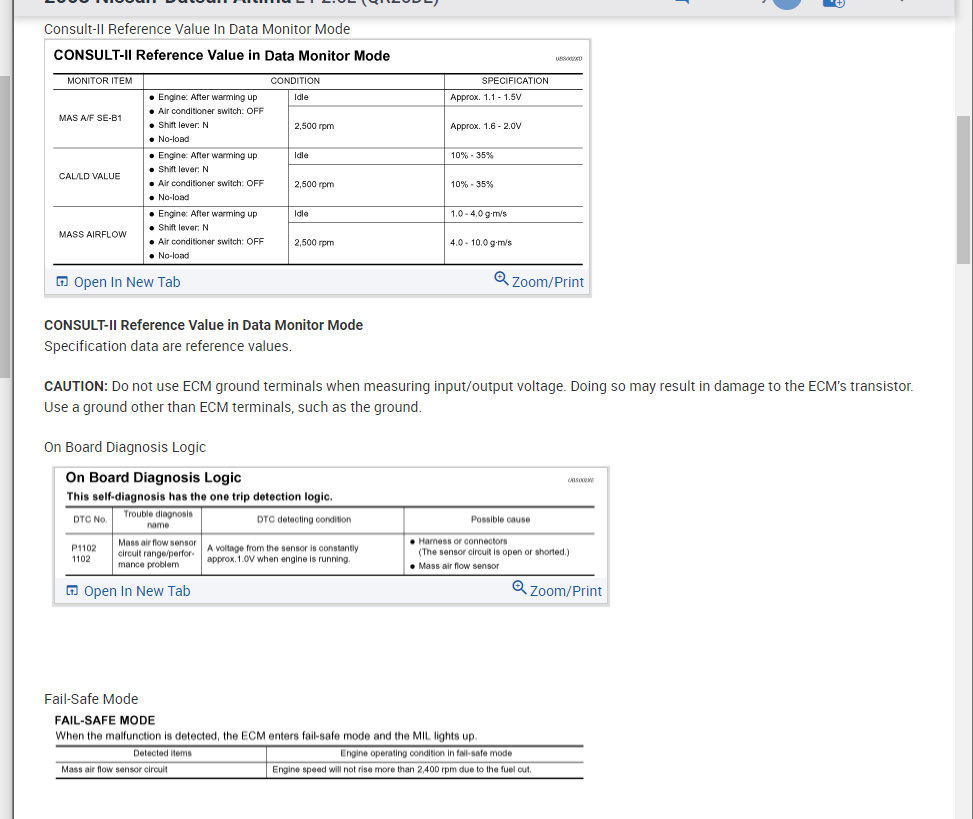Click the 'Possible cause' column header
The width and height of the screenshot is (973, 819).
500,519
